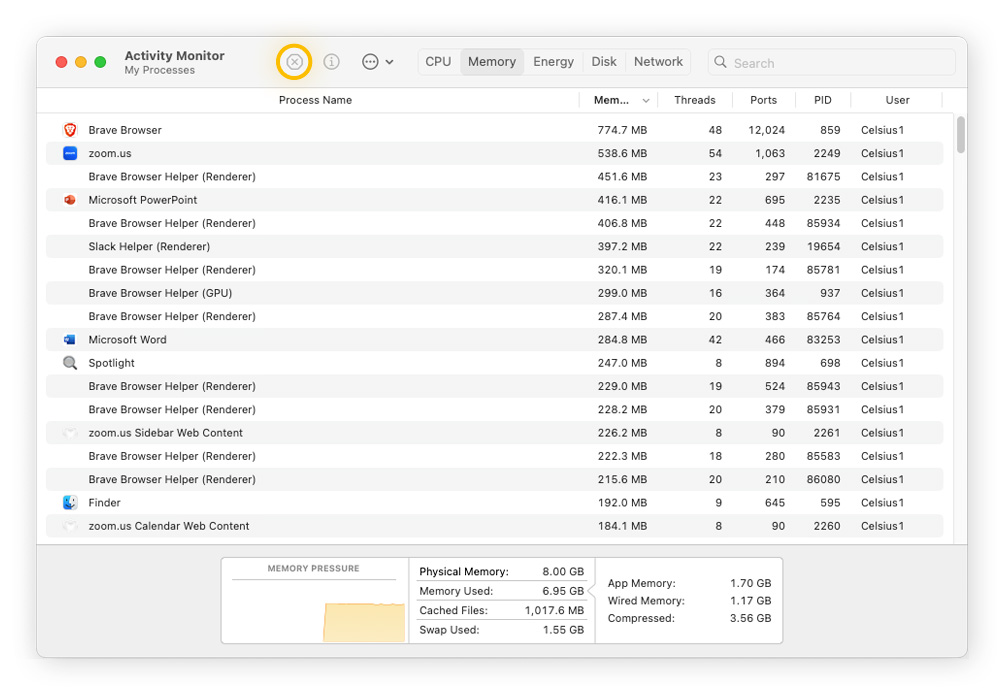Open the Disk tab

604,62
